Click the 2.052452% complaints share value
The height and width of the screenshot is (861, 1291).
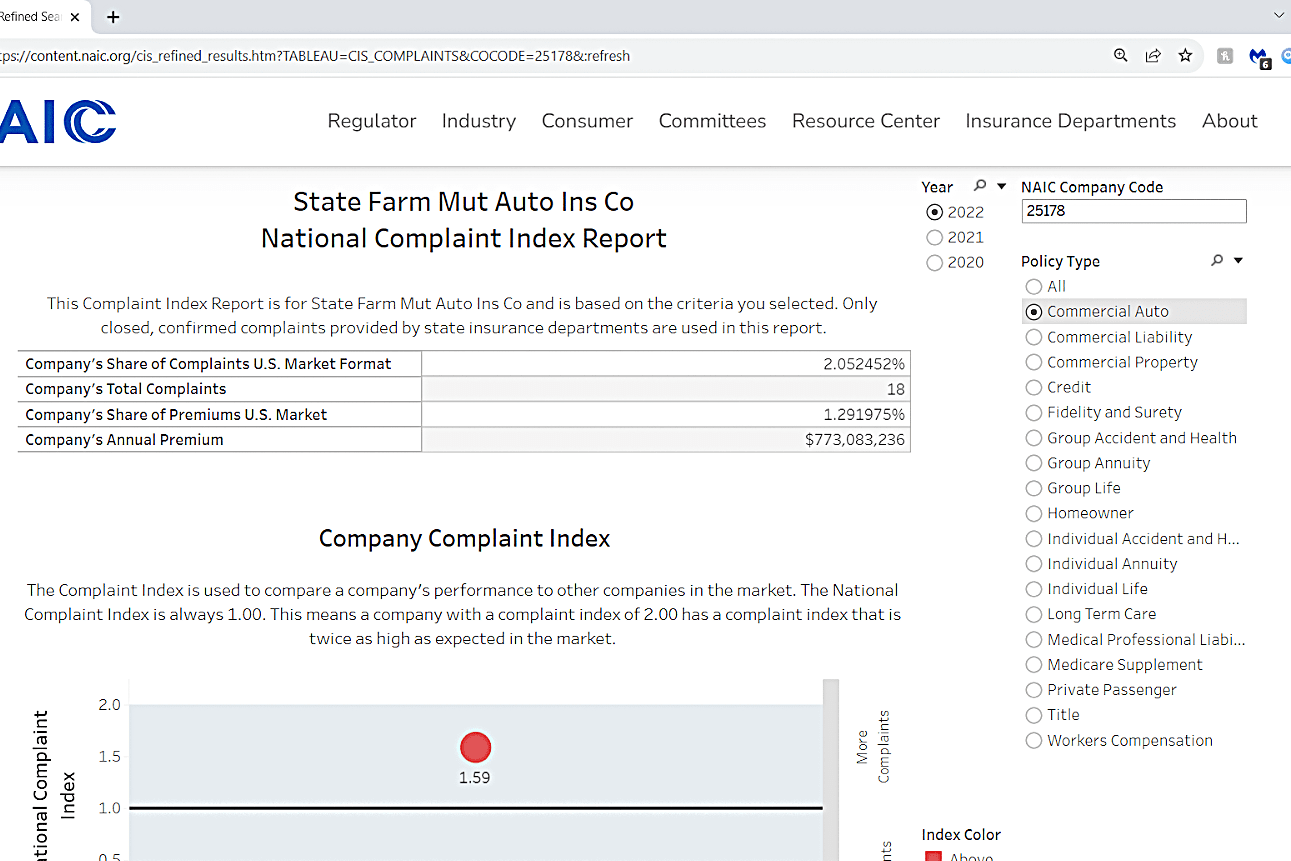[x=864, y=364]
